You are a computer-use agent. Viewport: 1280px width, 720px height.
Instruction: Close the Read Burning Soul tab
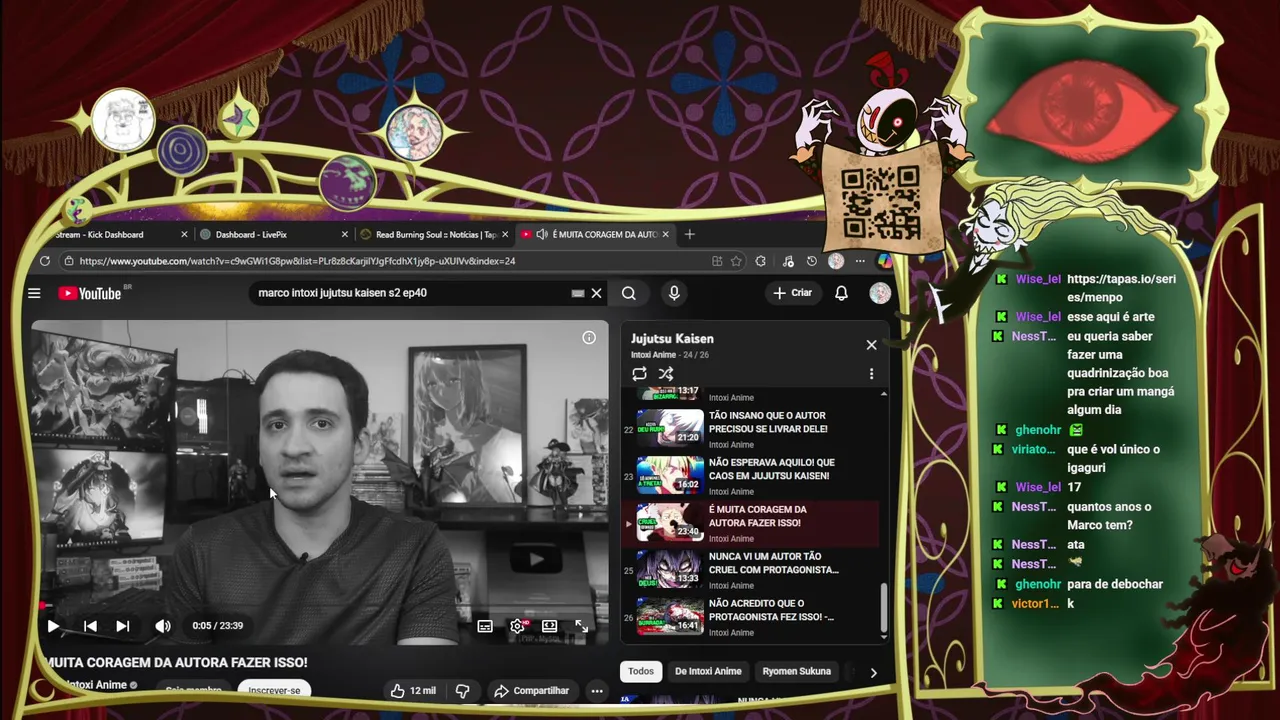505,234
